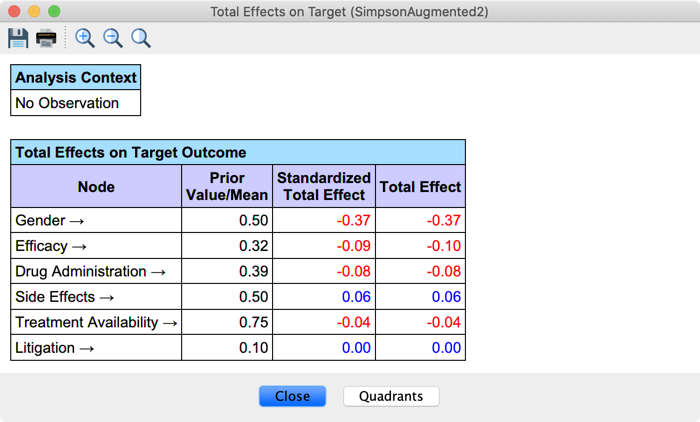
Task: Select the Prior Value/Mean column header
Action: [226, 187]
